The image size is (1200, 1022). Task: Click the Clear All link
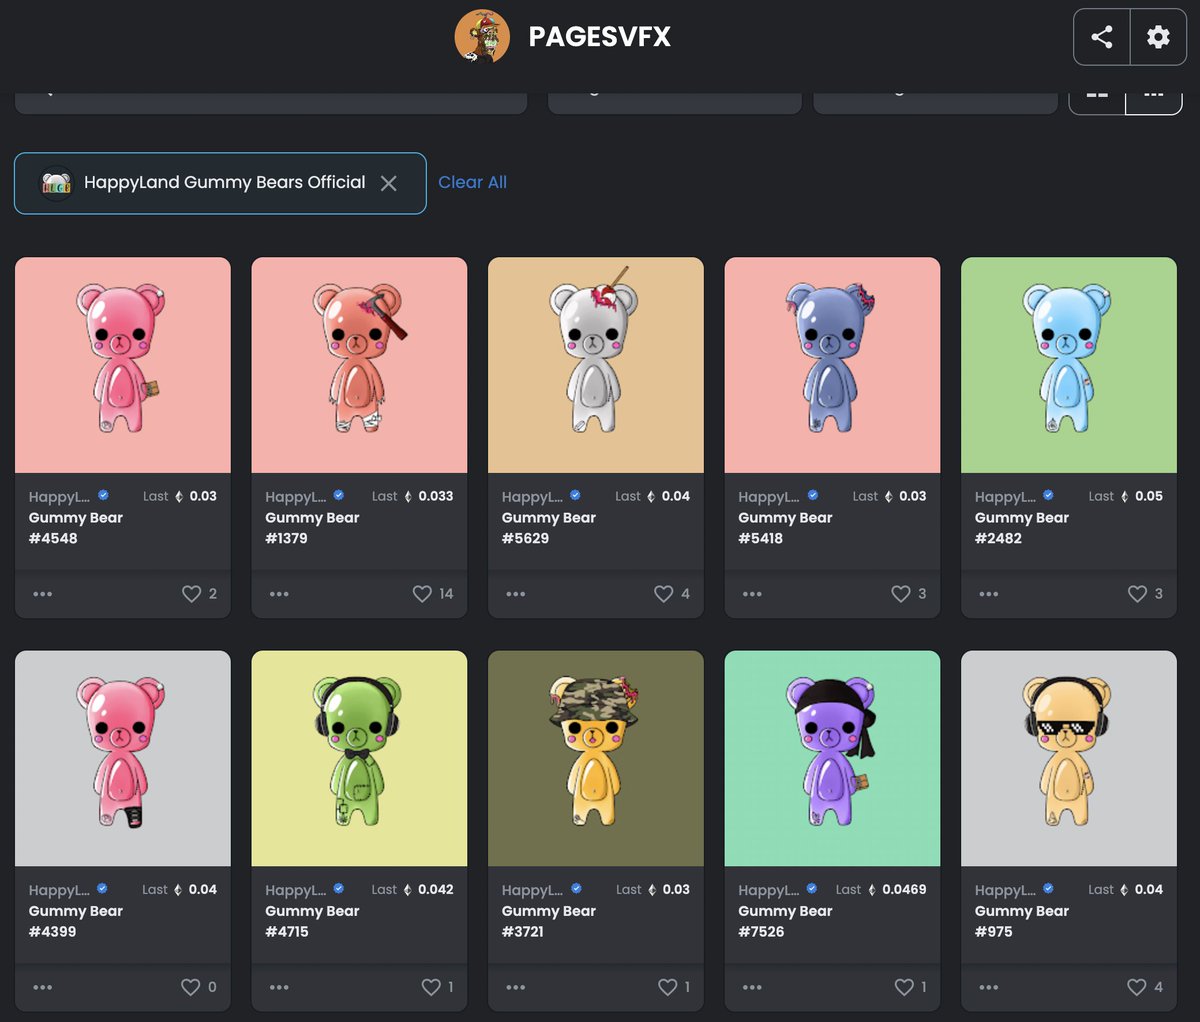tap(472, 182)
